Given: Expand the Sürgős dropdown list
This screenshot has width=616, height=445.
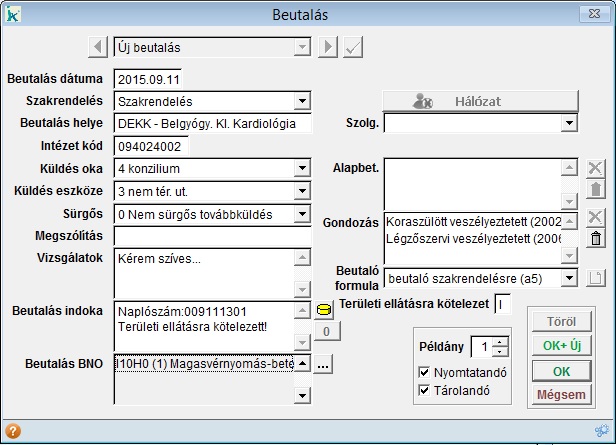Looking at the screenshot, I should coord(303,213).
